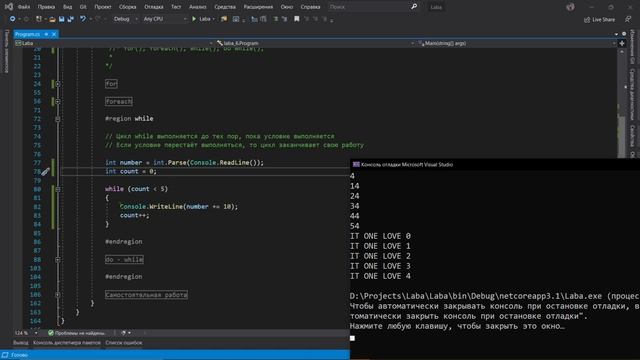Open the Отладка menu
The image size is (640, 360).
[x=153, y=7]
